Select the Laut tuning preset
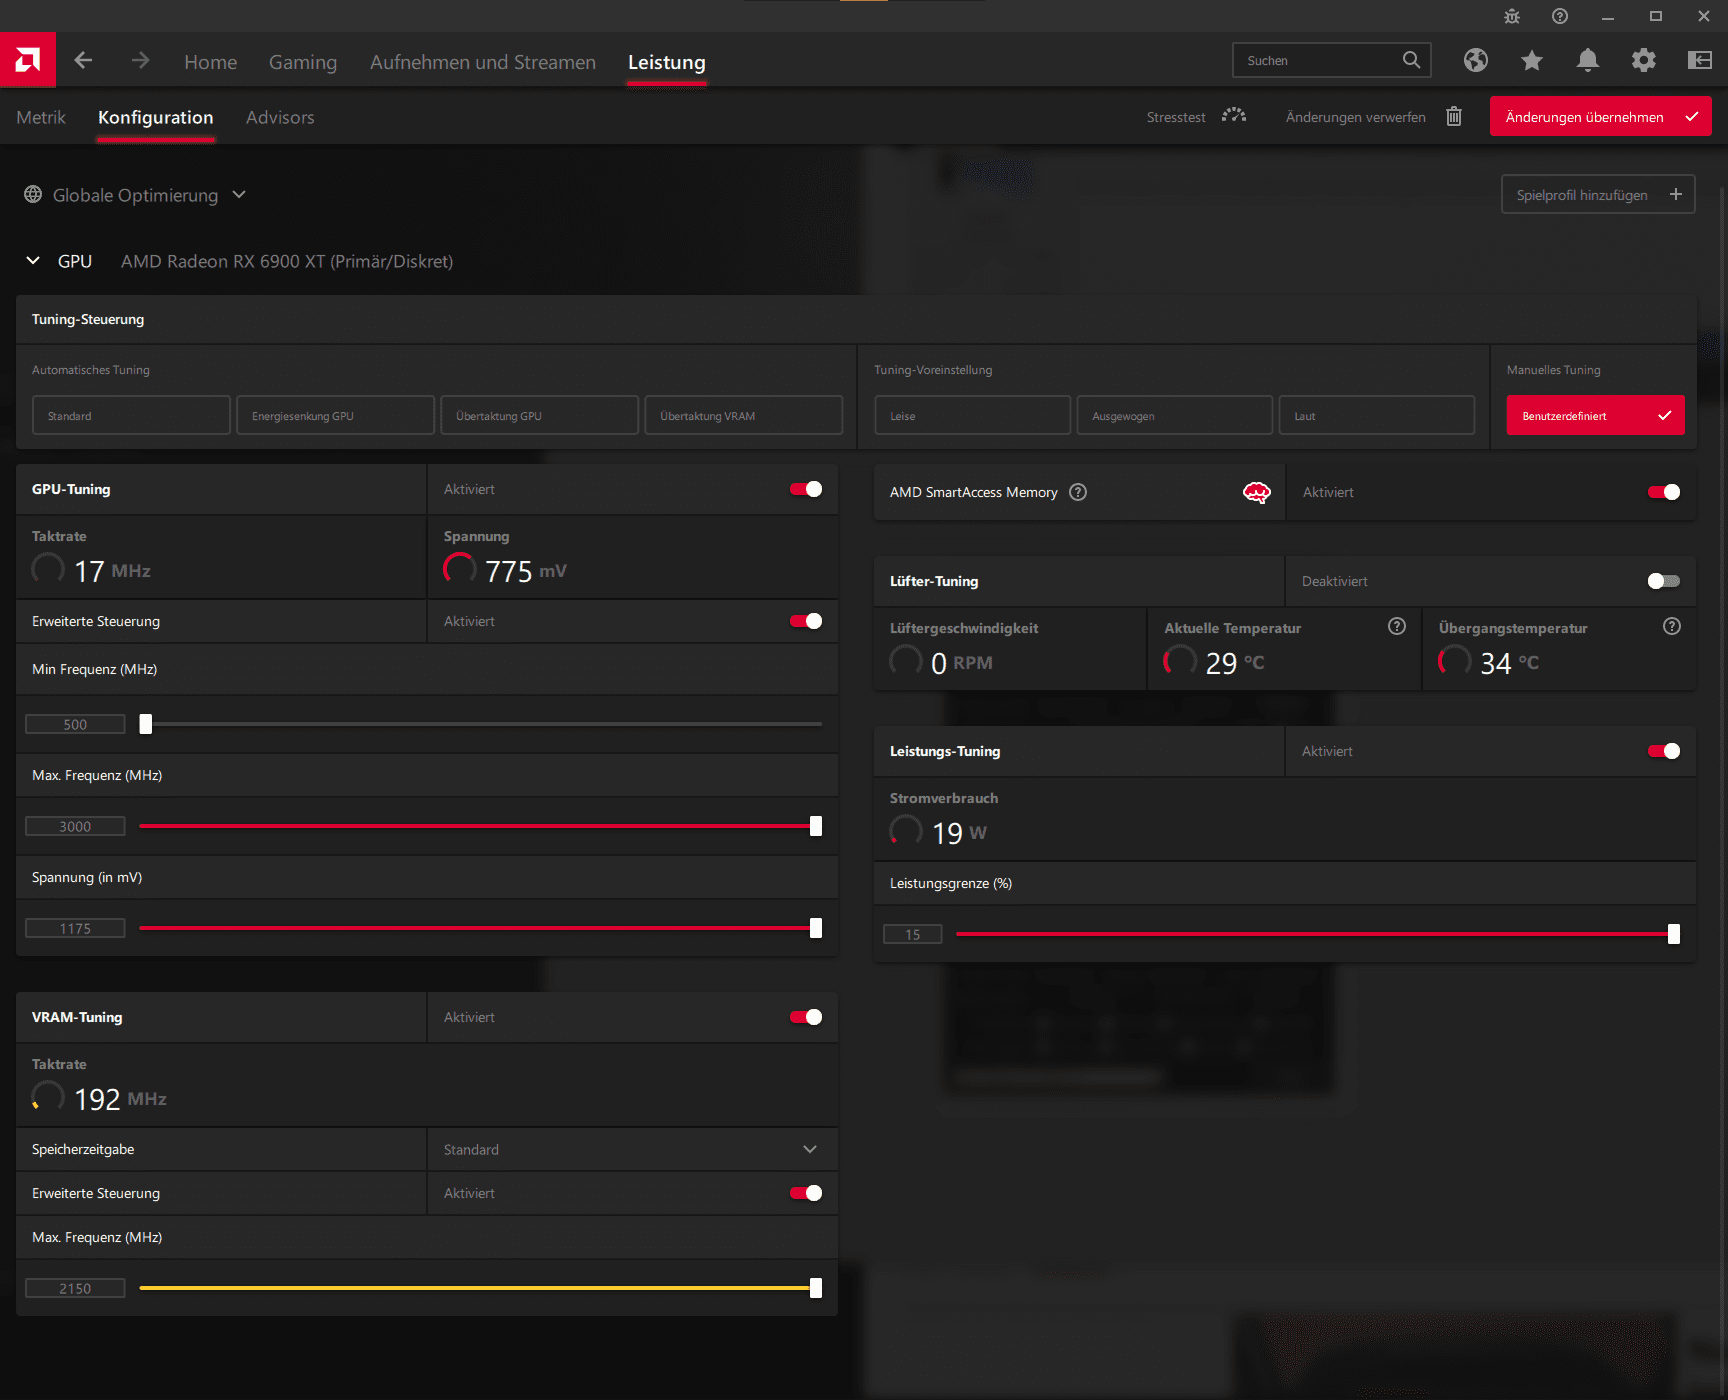The height and width of the screenshot is (1400, 1728). click(x=1376, y=415)
